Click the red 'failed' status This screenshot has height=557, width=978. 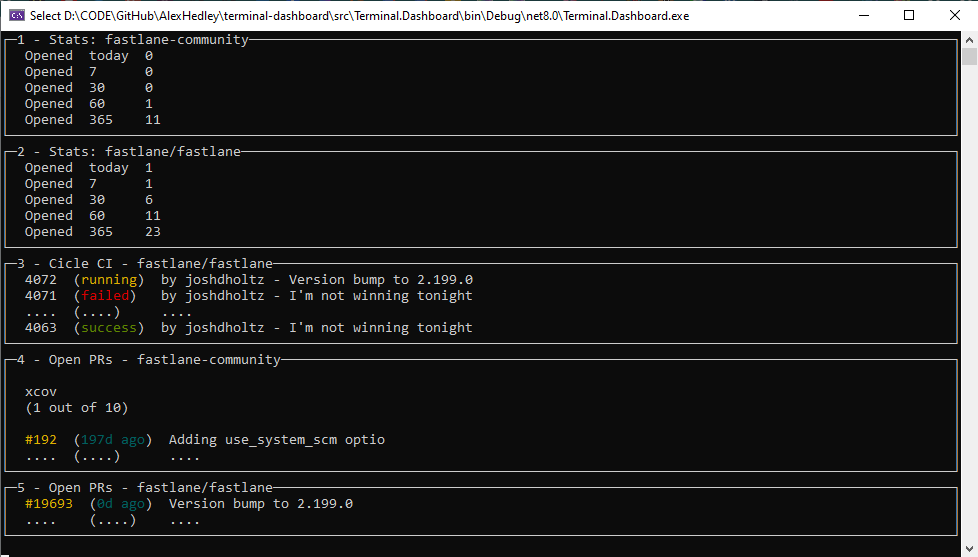click(105, 296)
